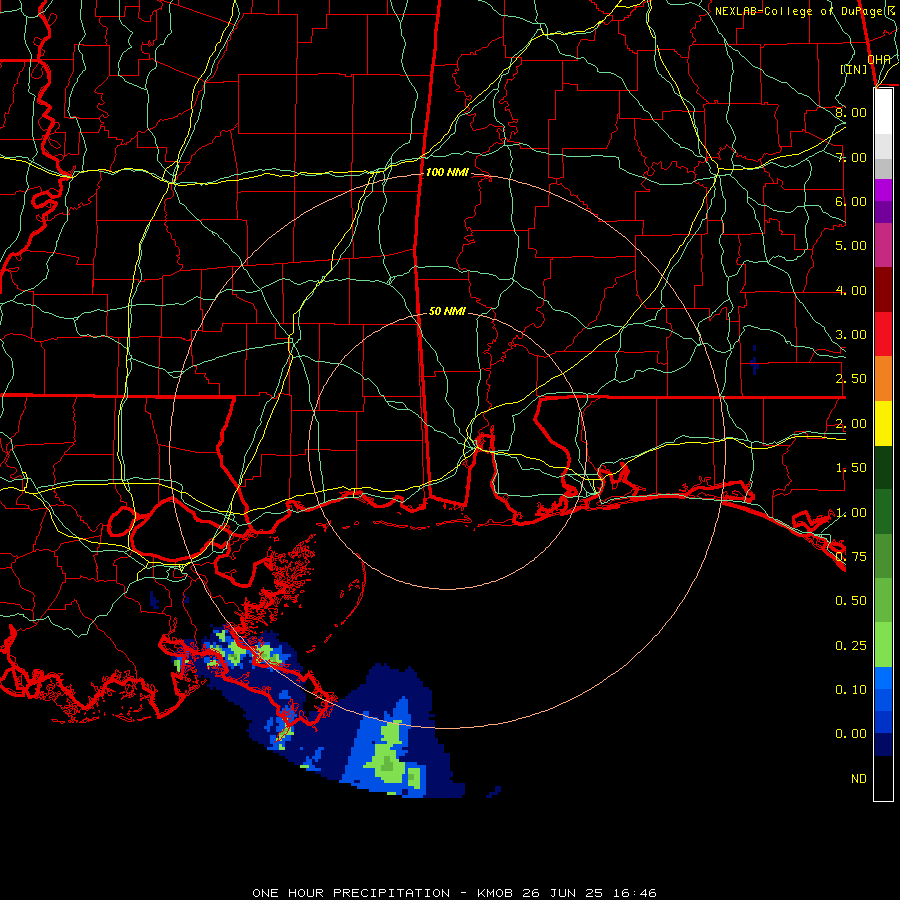Select the 0.25 legend label
This screenshot has height=900, width=900.
pos(851,646)
